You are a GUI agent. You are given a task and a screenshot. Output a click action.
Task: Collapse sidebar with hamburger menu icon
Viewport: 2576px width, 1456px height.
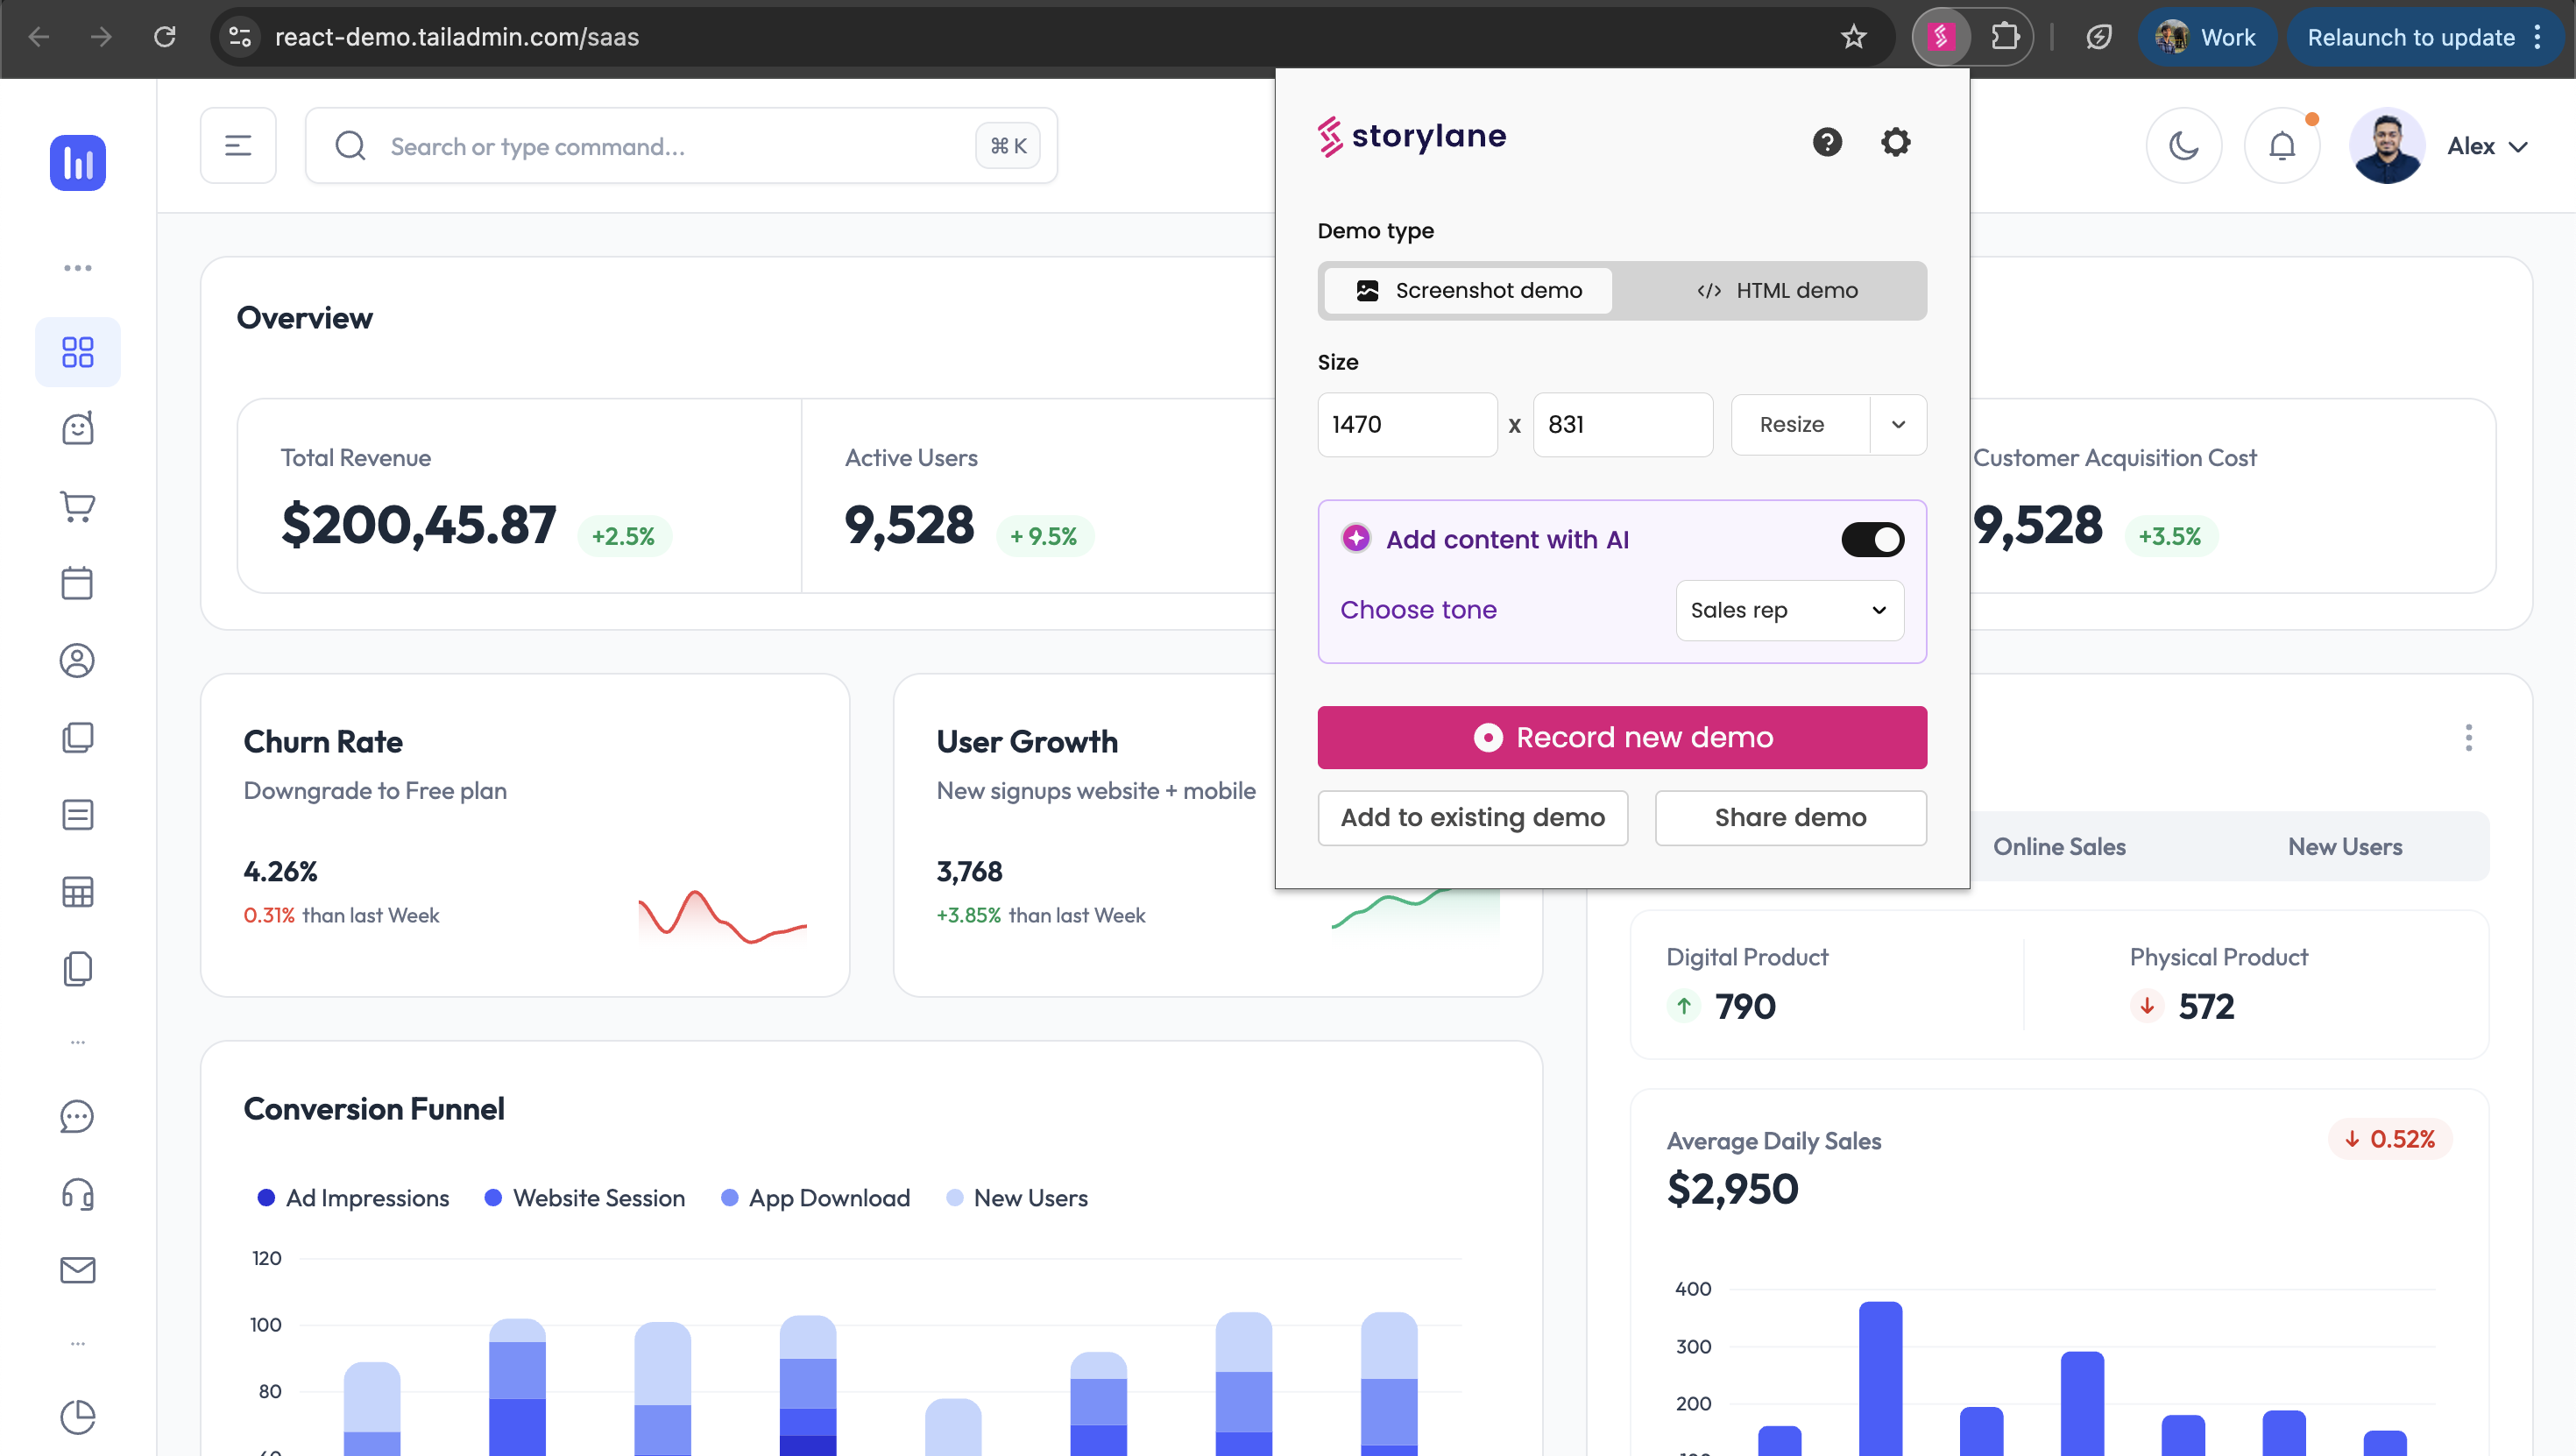click(238, 146)
